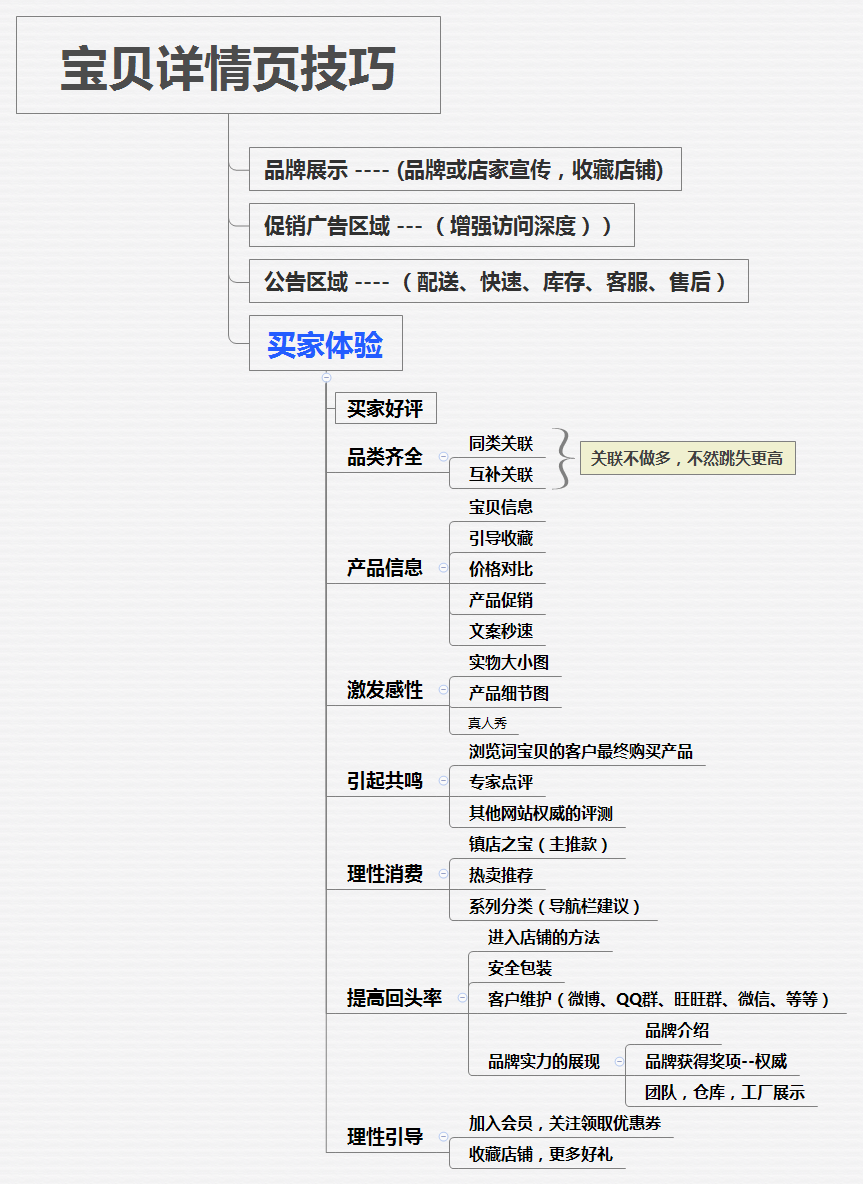Click the 品牌介绍 subtopic
The width and height of the screenshot is (863, 1184).
(x=677, y=1030)
